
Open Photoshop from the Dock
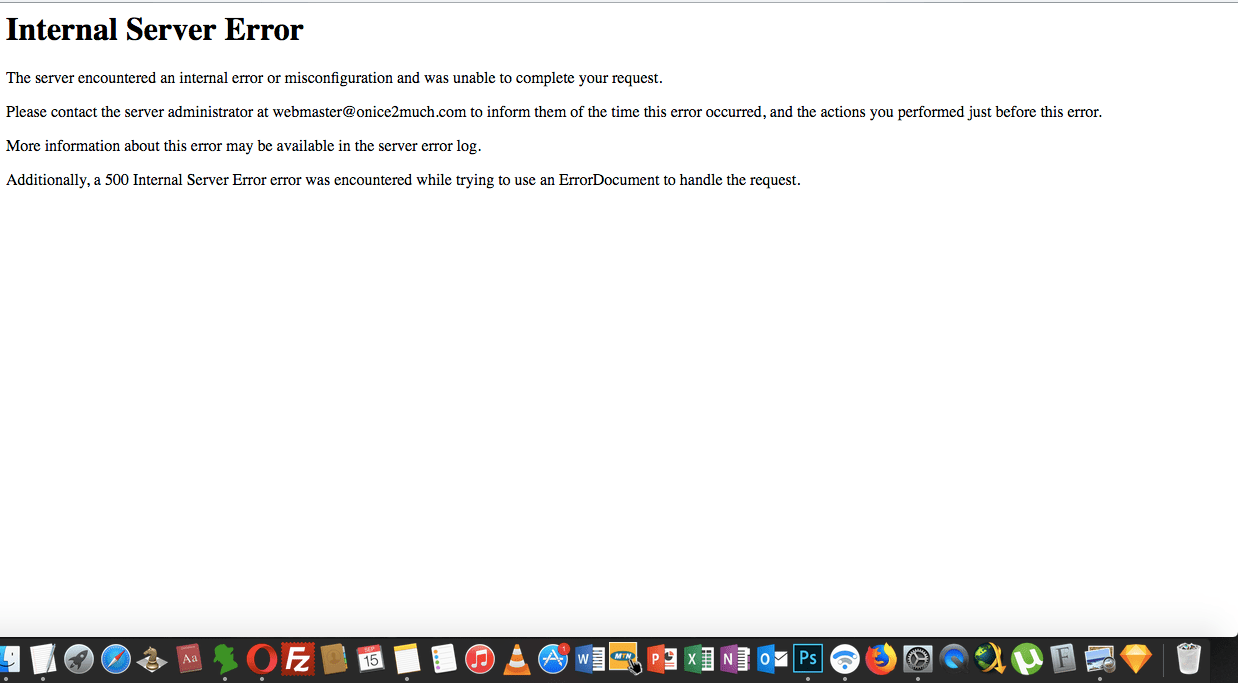[807, 659]
